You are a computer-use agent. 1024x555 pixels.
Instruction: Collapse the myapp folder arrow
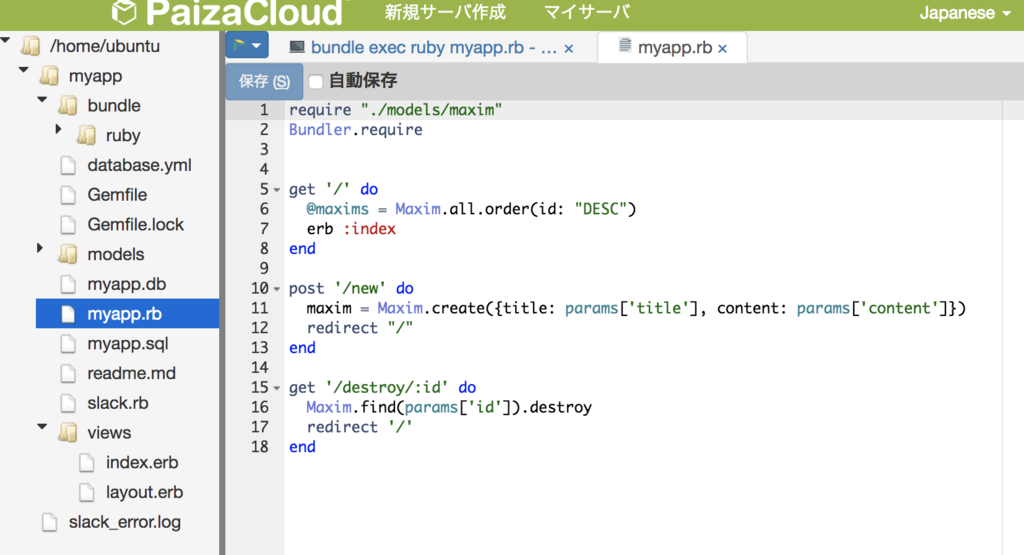[x=24, y=70]
